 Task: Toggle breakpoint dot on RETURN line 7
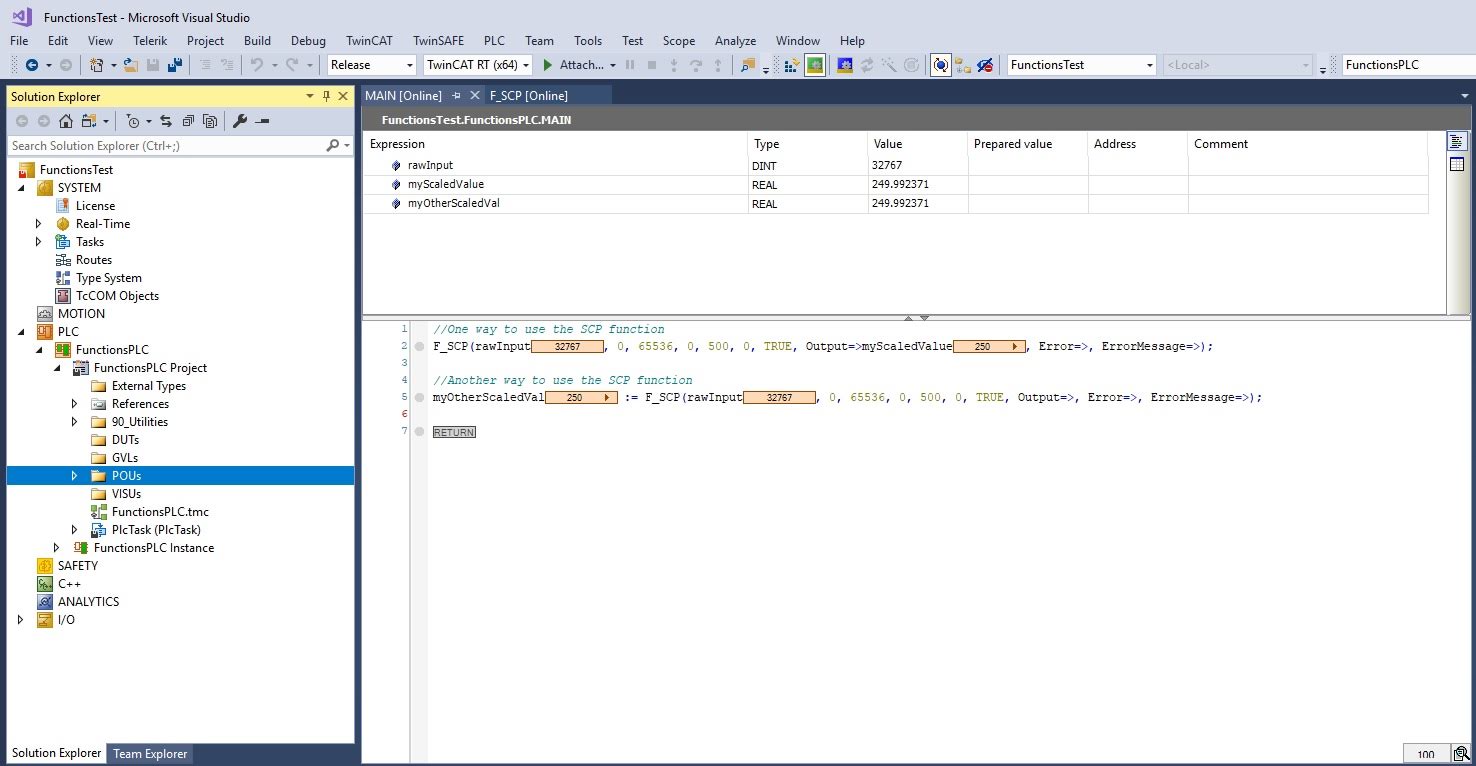click(x=420, y=431)
